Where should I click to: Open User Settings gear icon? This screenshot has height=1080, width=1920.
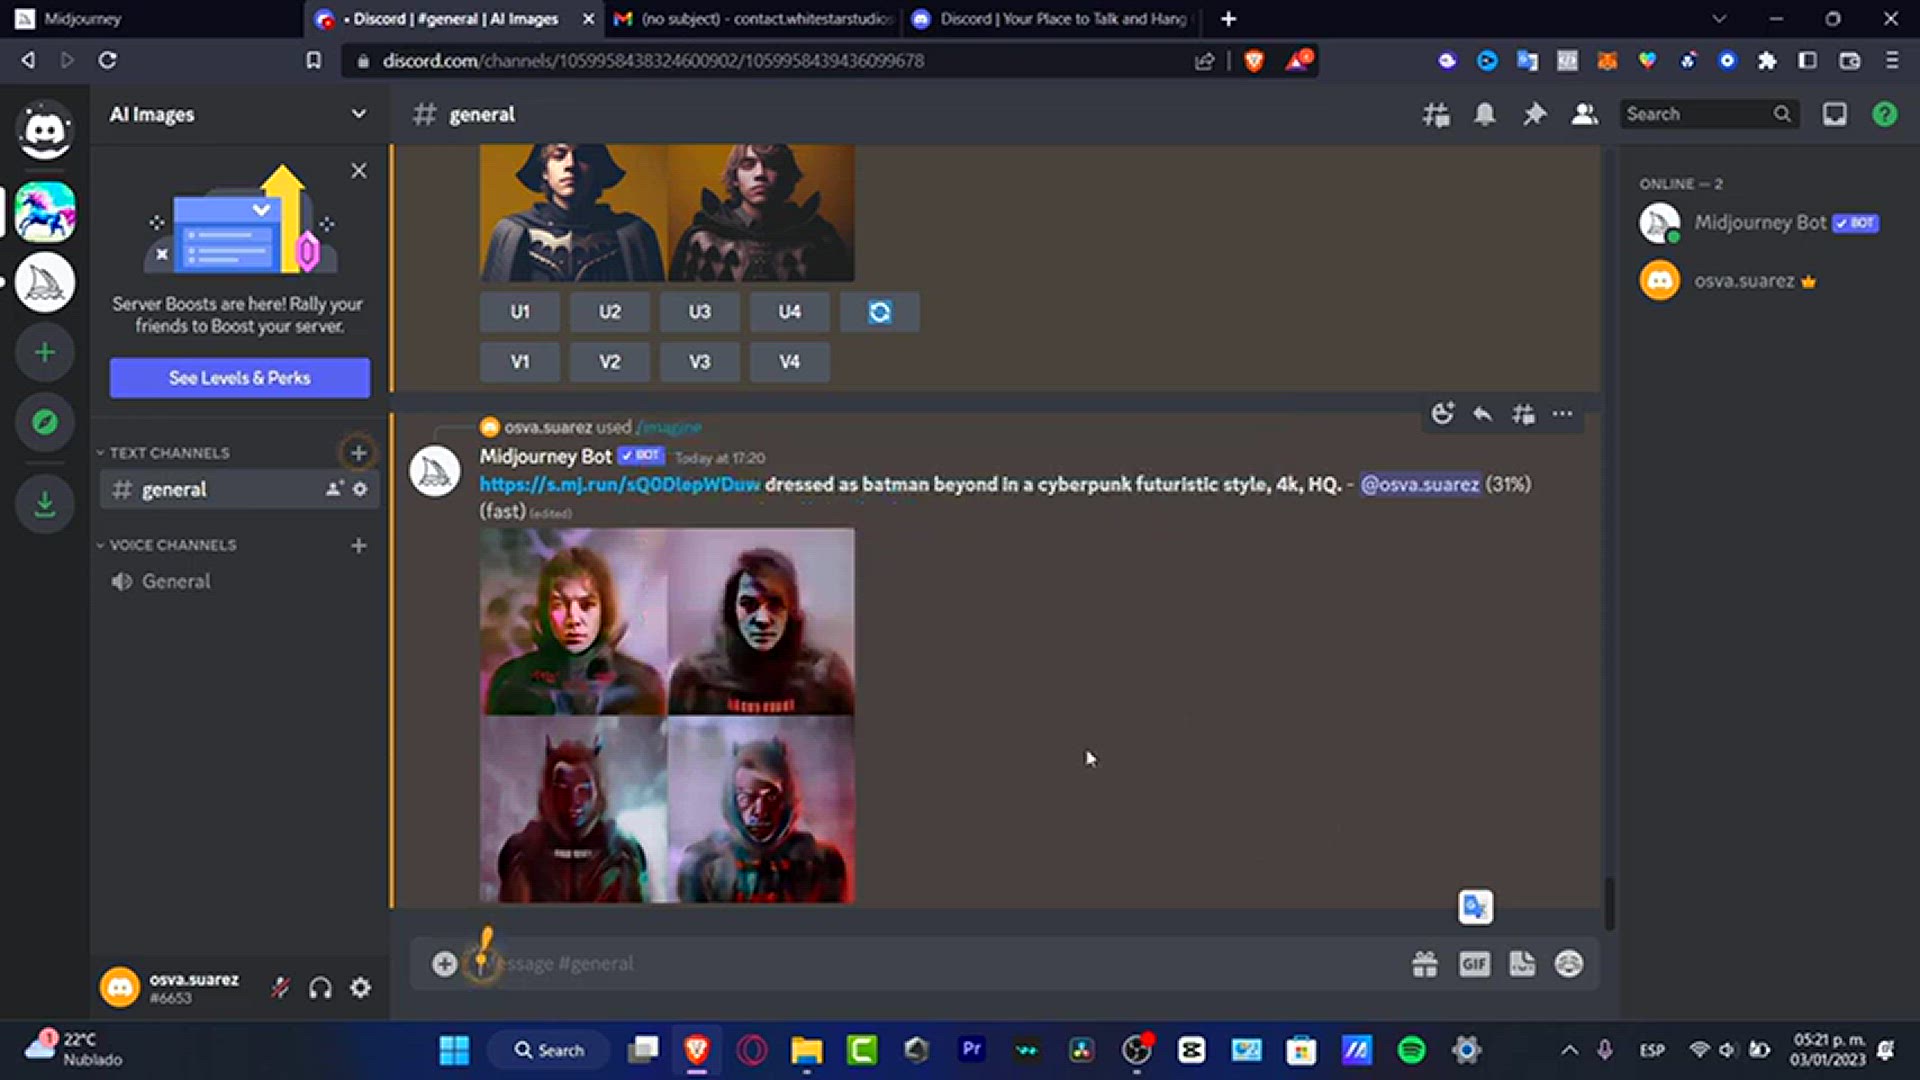tap(361, 989)
